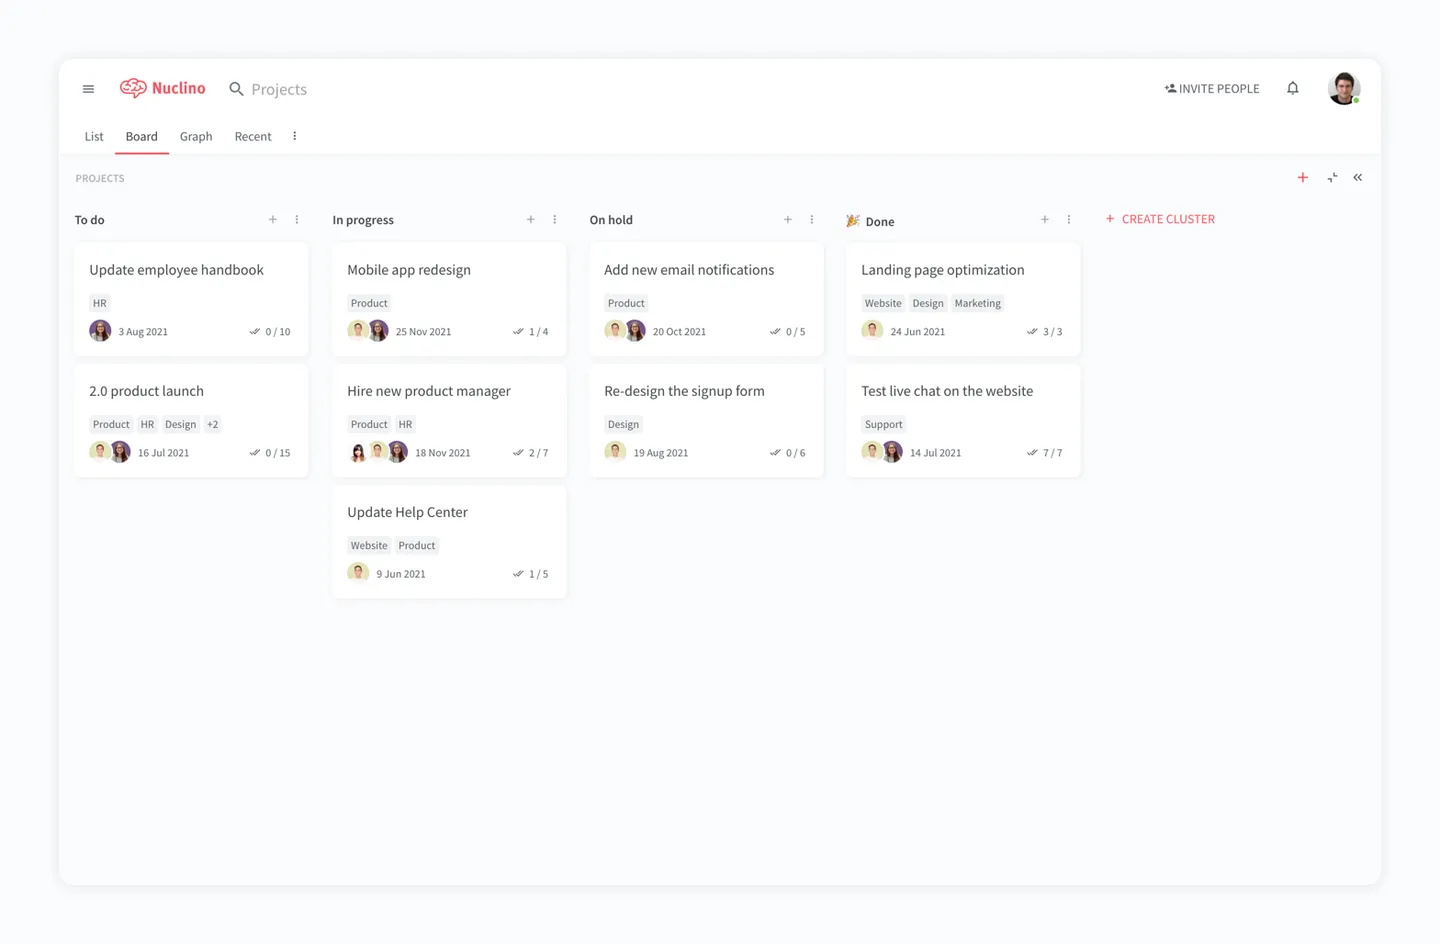Open On hold column options menu
The image size is (1440, 944).
click(812, 219)
